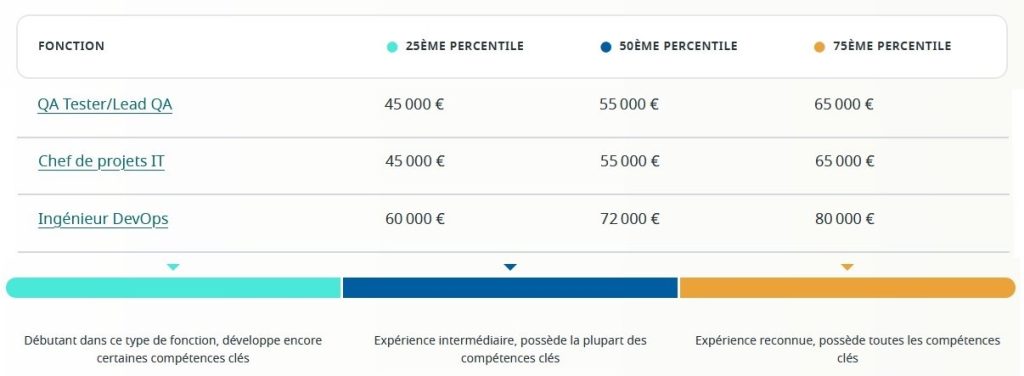The width and height of the screenshot is (1024, 376).
Task: Click the orange experienced segment of the bar
Action: tap(848, 288)
